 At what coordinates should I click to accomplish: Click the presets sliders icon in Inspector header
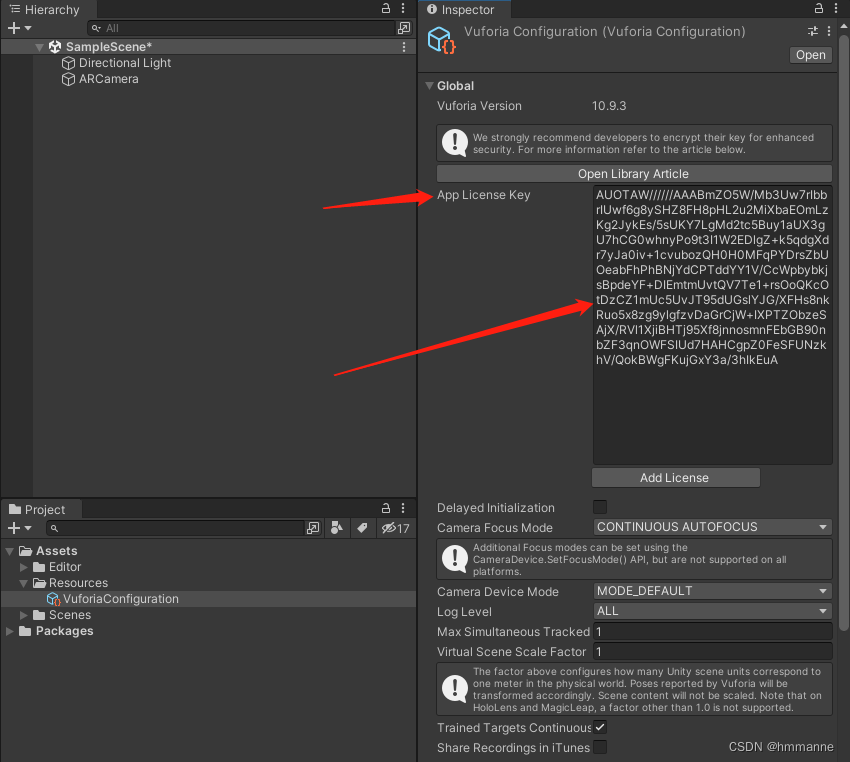pyautogui.click(x=812, y=32)
